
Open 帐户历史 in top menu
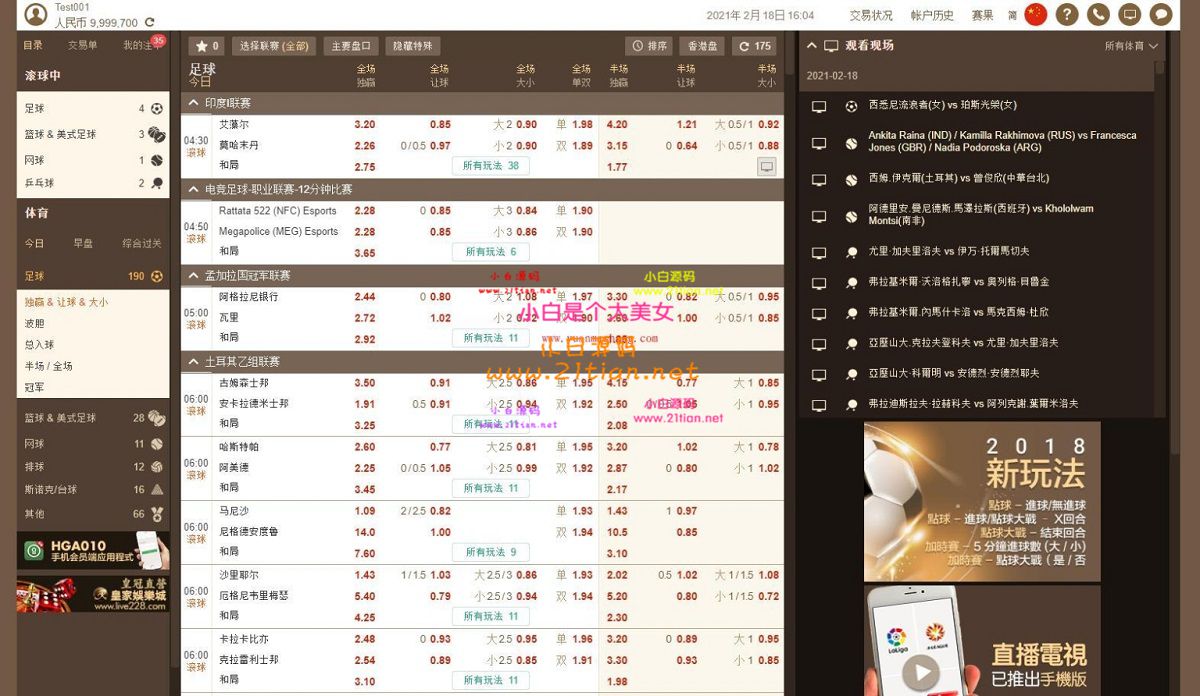click(932, 15)
